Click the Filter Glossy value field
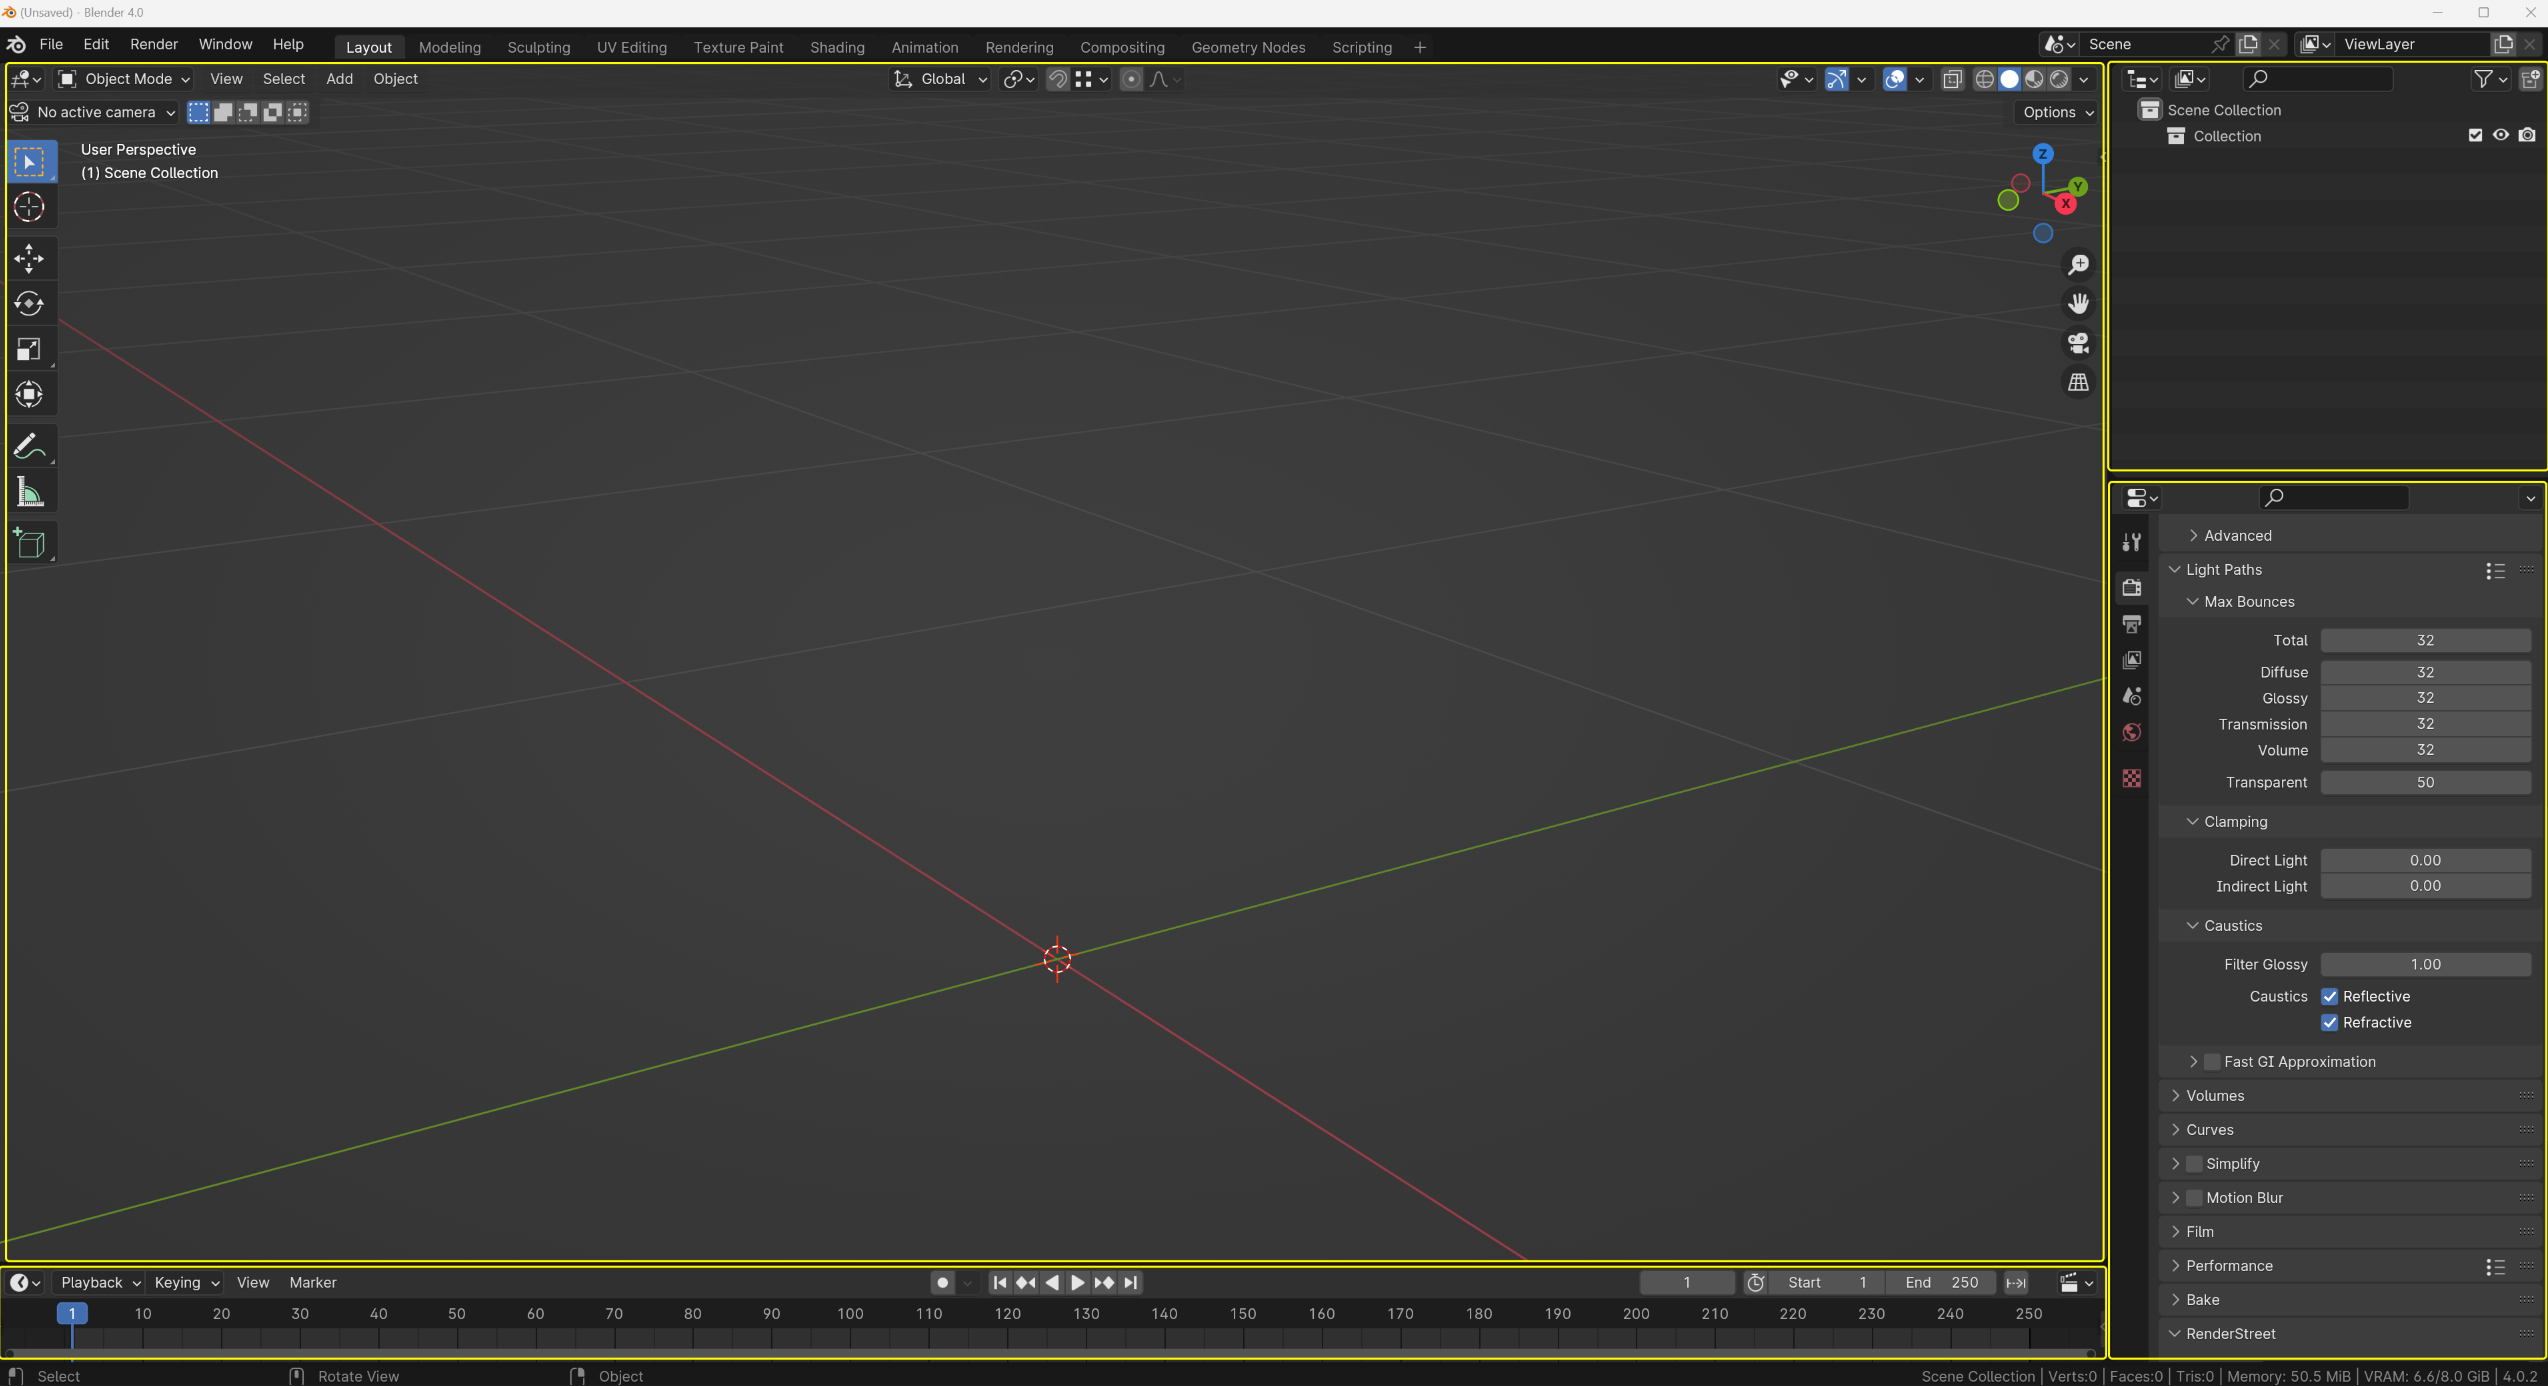The height and width of the screenshot is (1386, 2548). click(x=2425, y=965)
